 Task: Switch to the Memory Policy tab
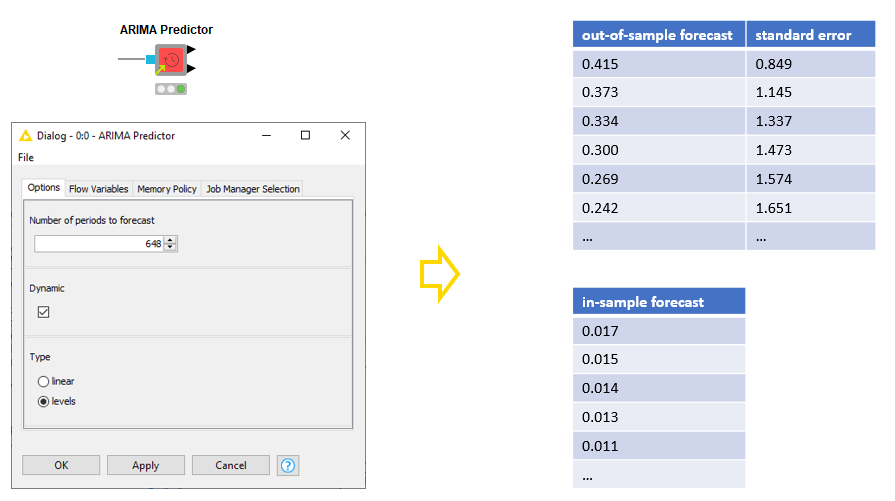(167, 189)
